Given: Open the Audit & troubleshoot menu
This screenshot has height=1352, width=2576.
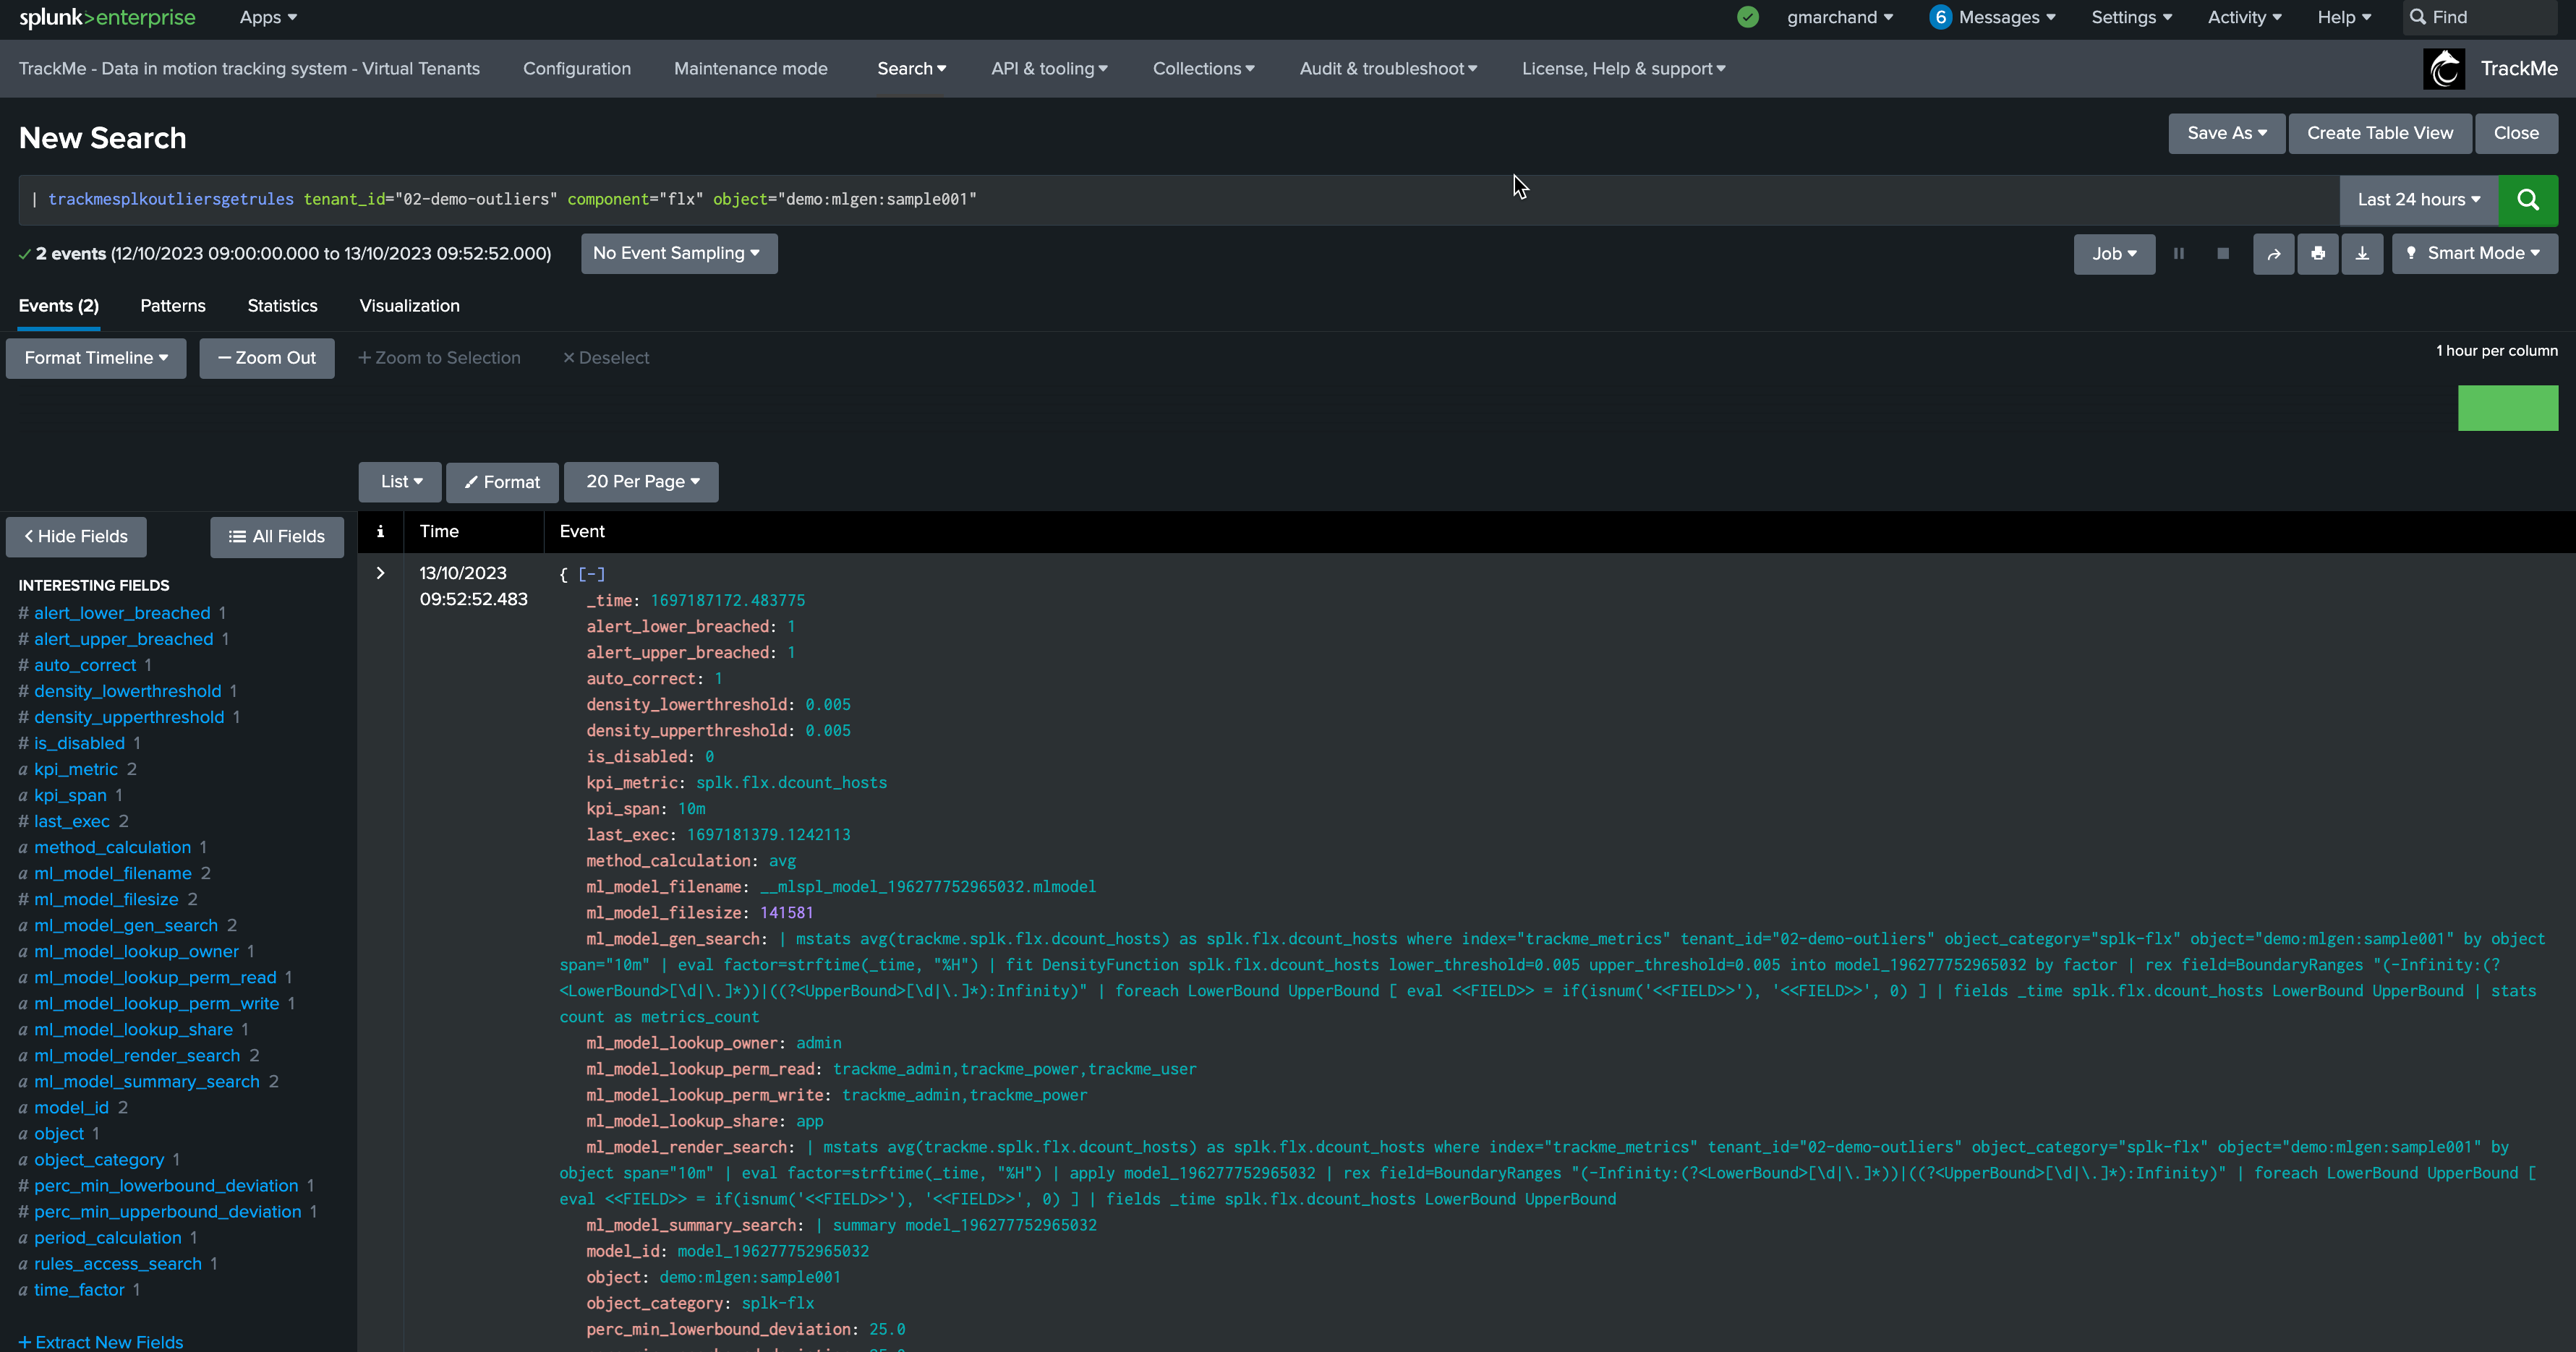Looking at the screenshot, I should click(x=1387, y=69).
